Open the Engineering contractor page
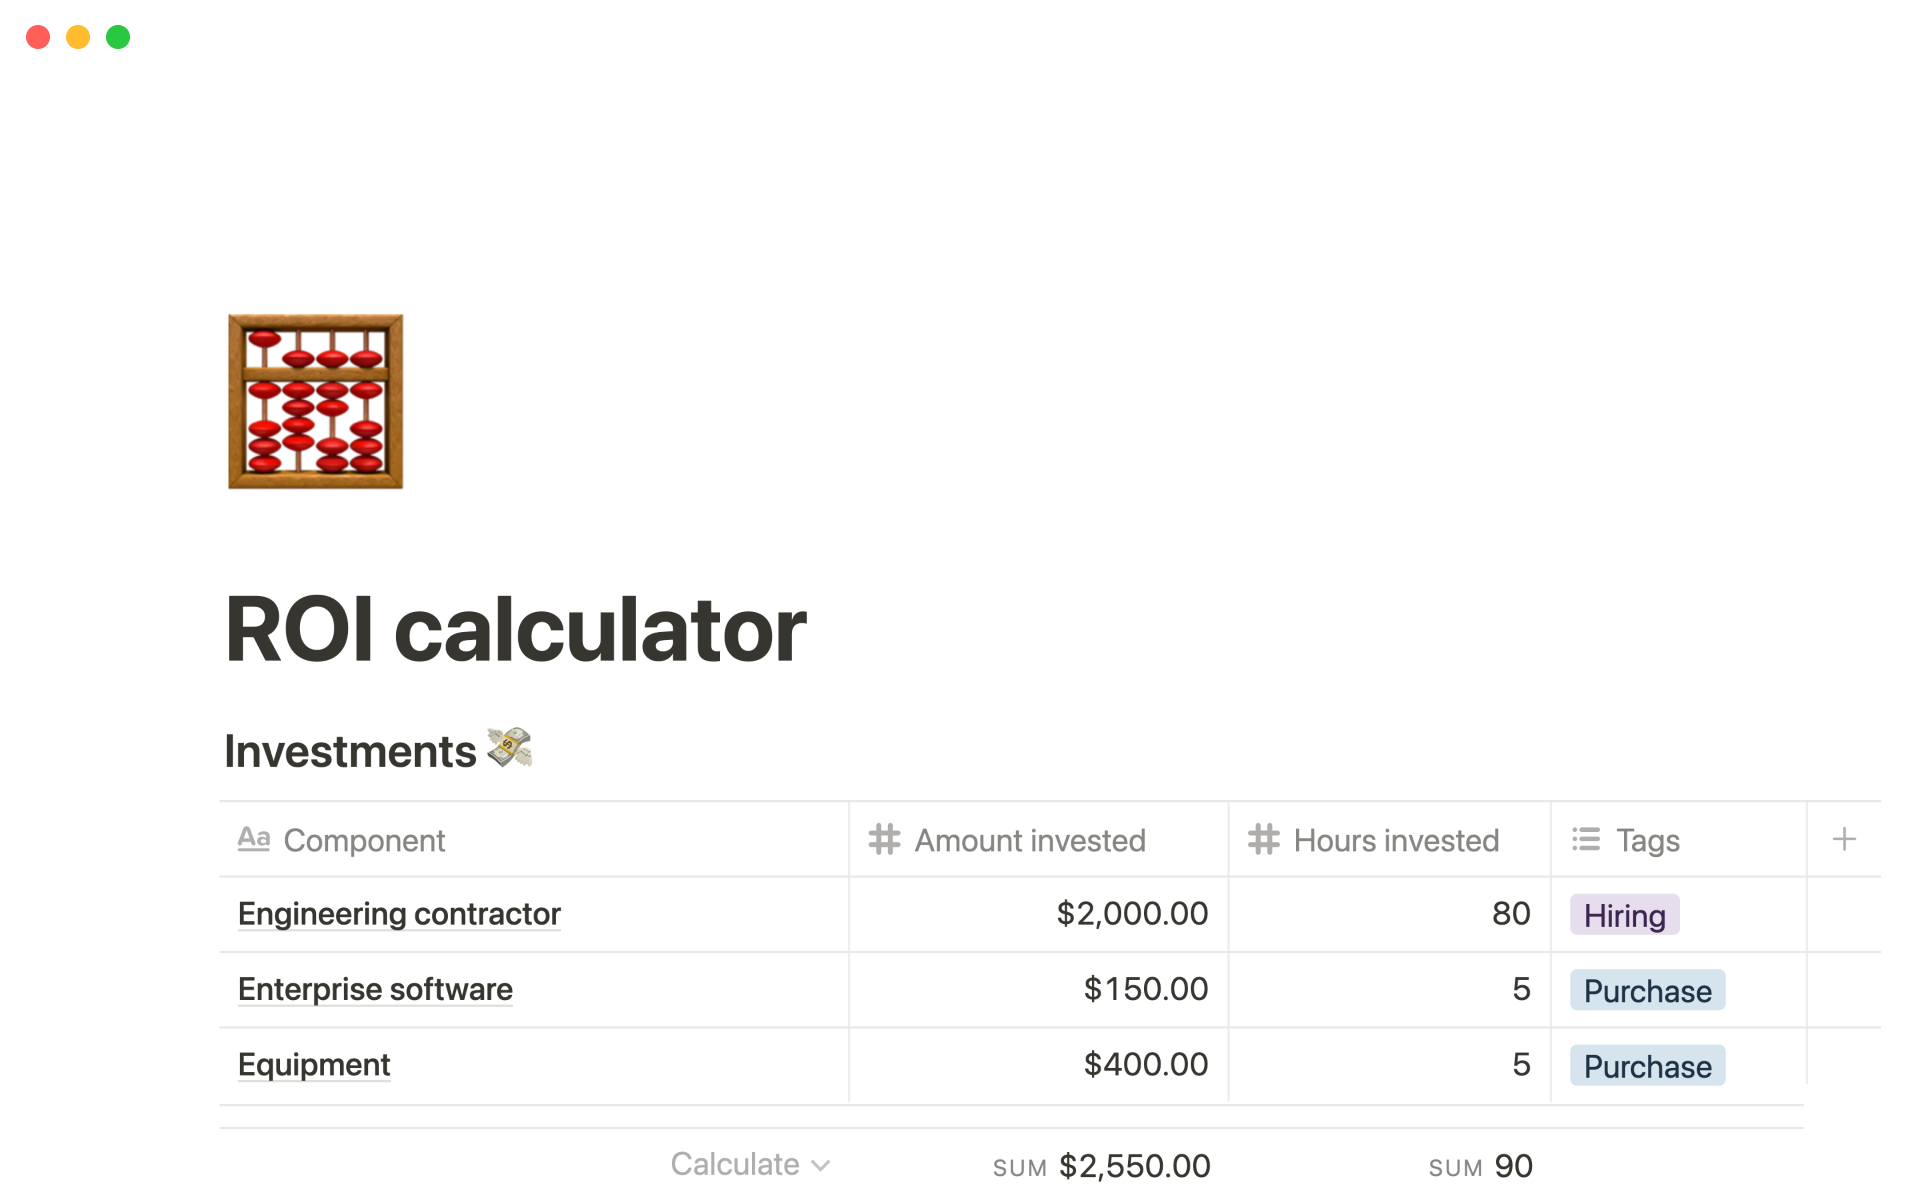Image resolution: width=1920 pixels, height=1200 pixels. 399,914
